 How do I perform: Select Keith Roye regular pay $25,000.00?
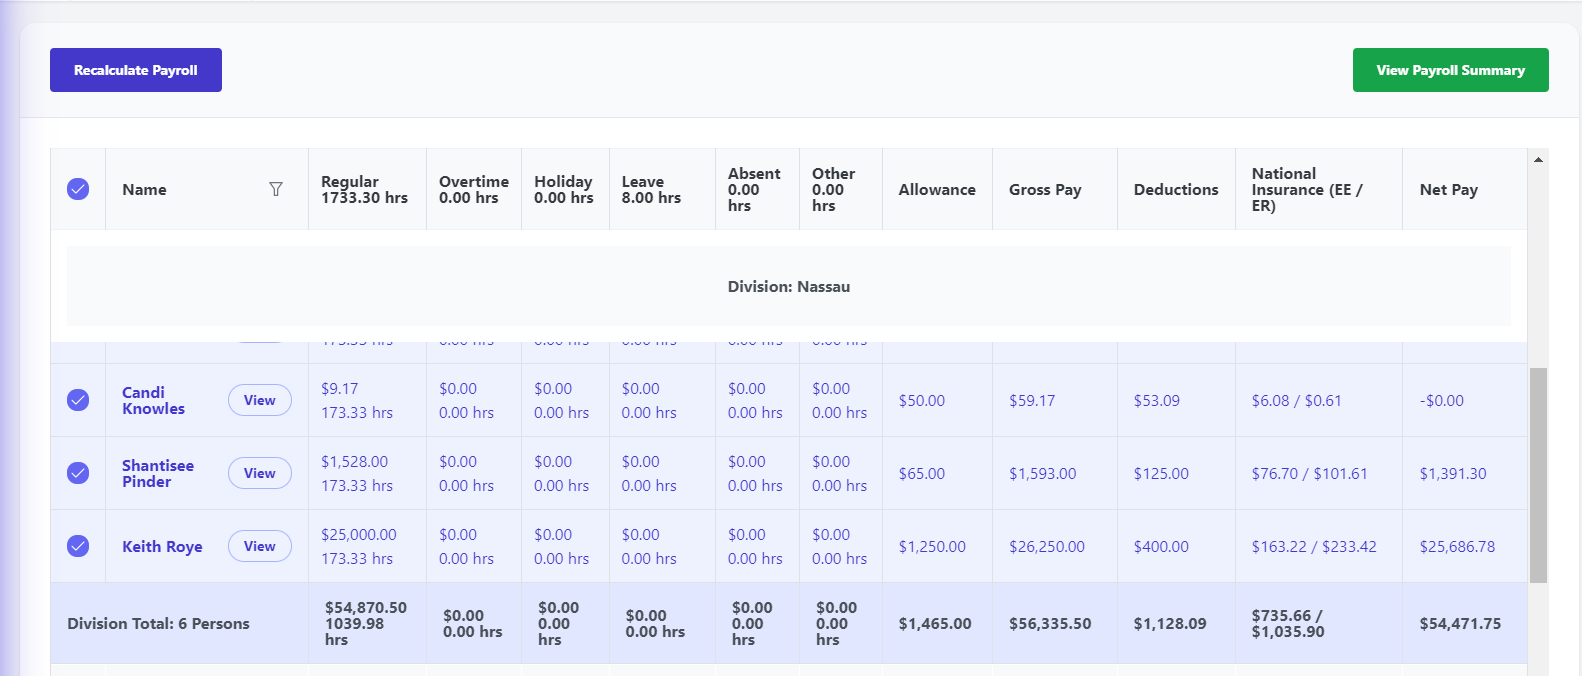point(359,534)
